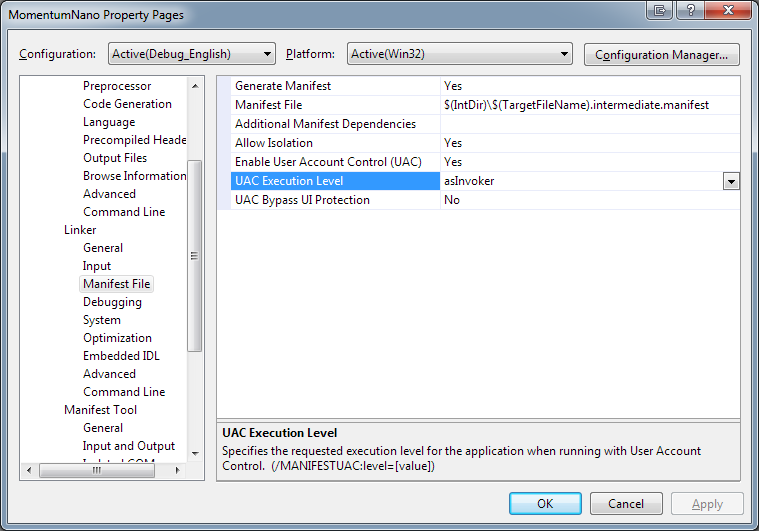Select UAC Bypass UI Protection property

(x=302, y=200)
